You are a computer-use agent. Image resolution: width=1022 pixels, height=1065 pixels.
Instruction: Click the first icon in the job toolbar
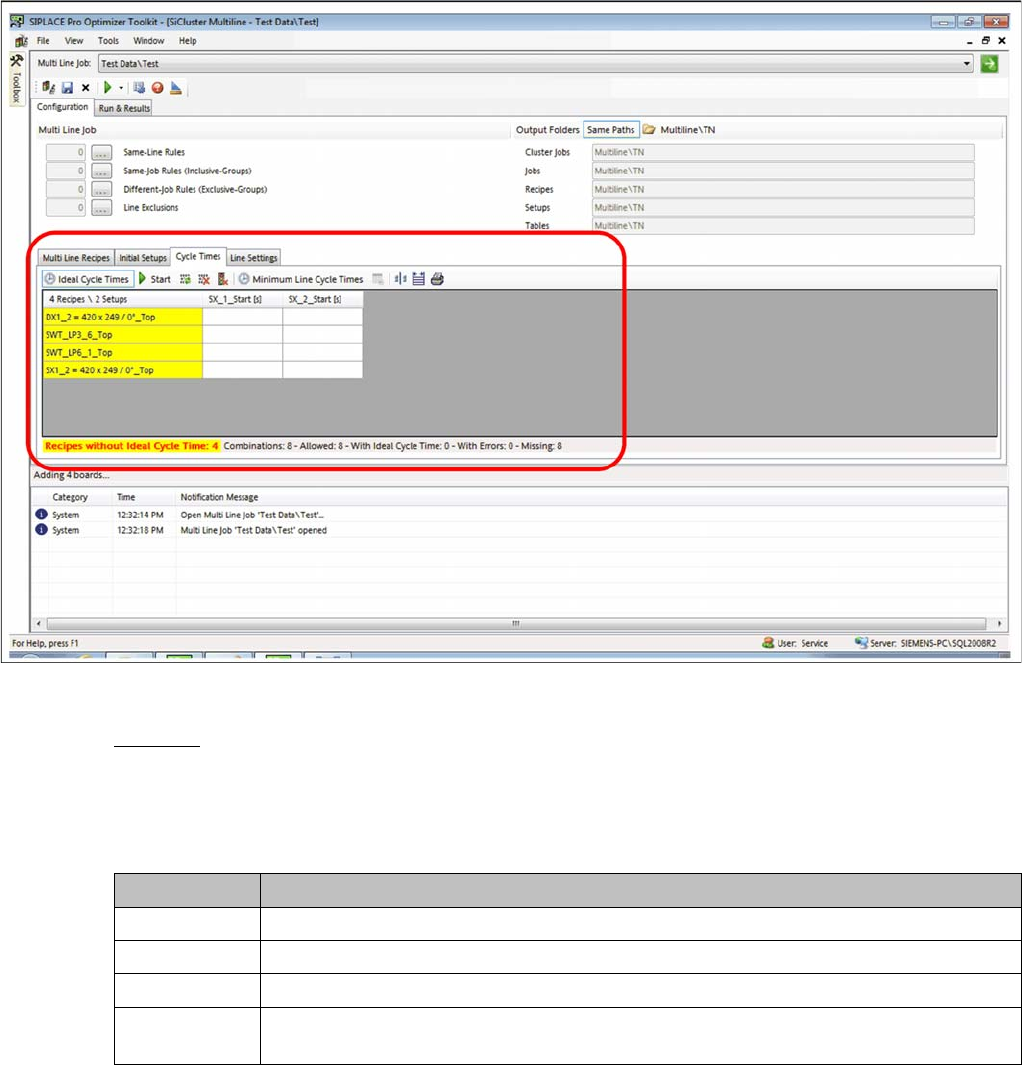pos(49,88)
